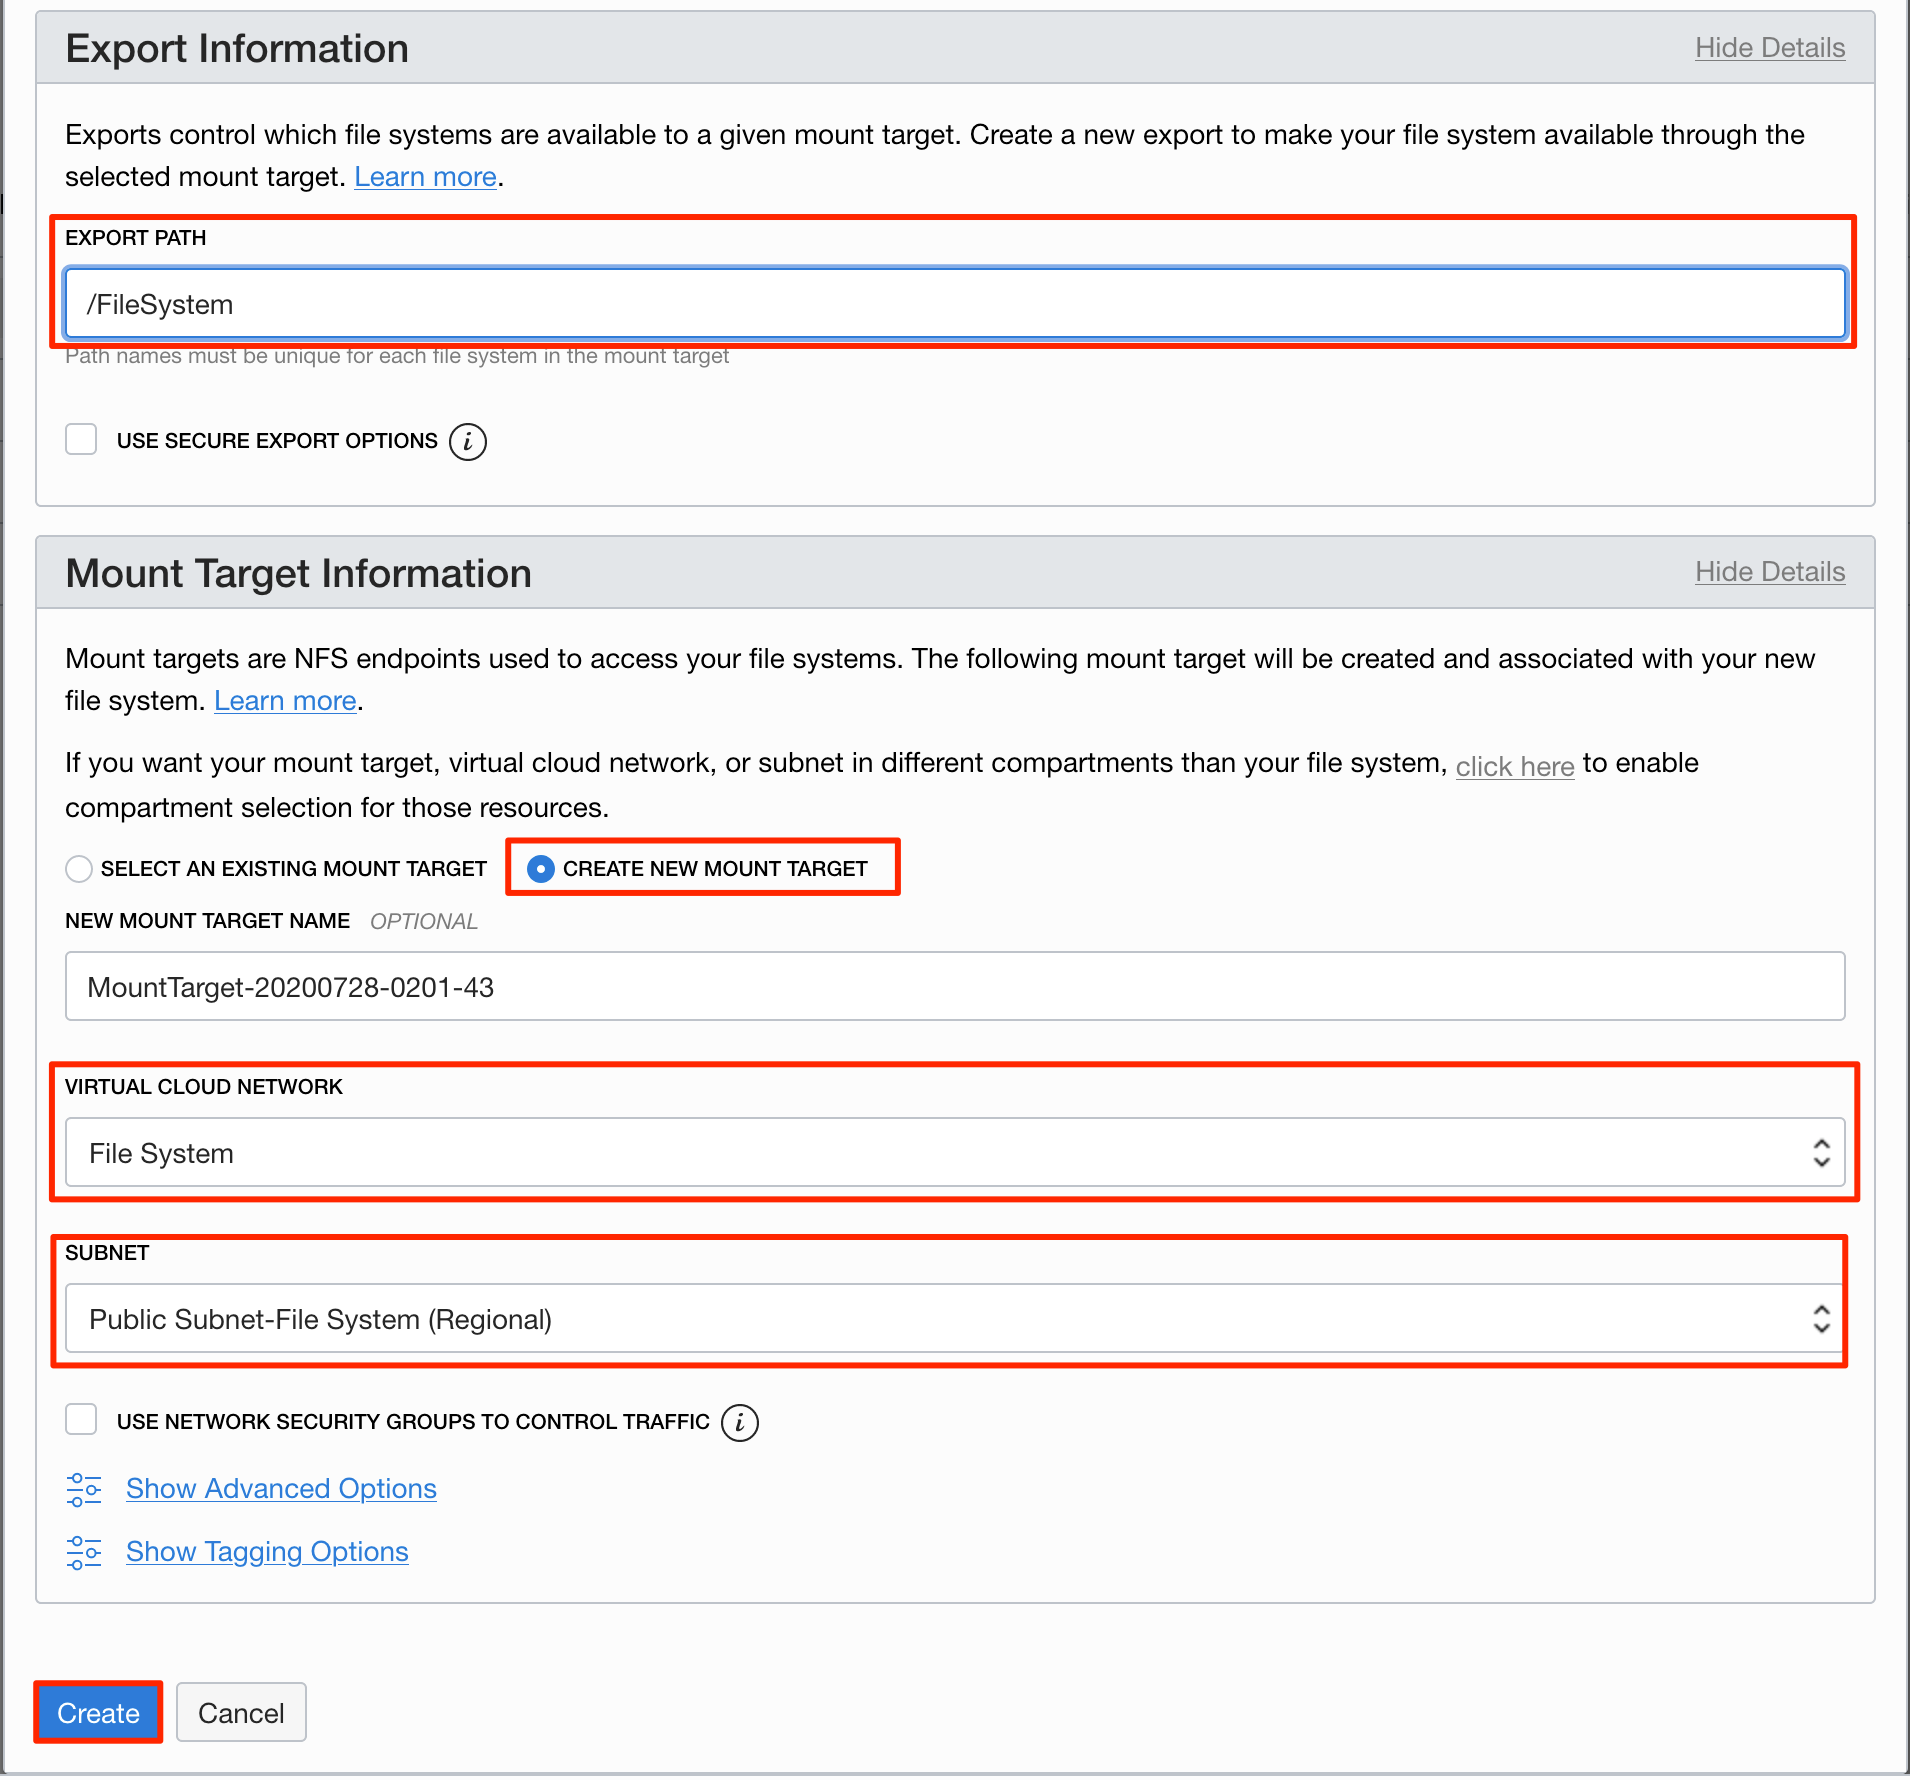This screenshot has width=1910, height=1780.
Task: Hide Details of Mount Target Information section
Action: click(1769, 572)
